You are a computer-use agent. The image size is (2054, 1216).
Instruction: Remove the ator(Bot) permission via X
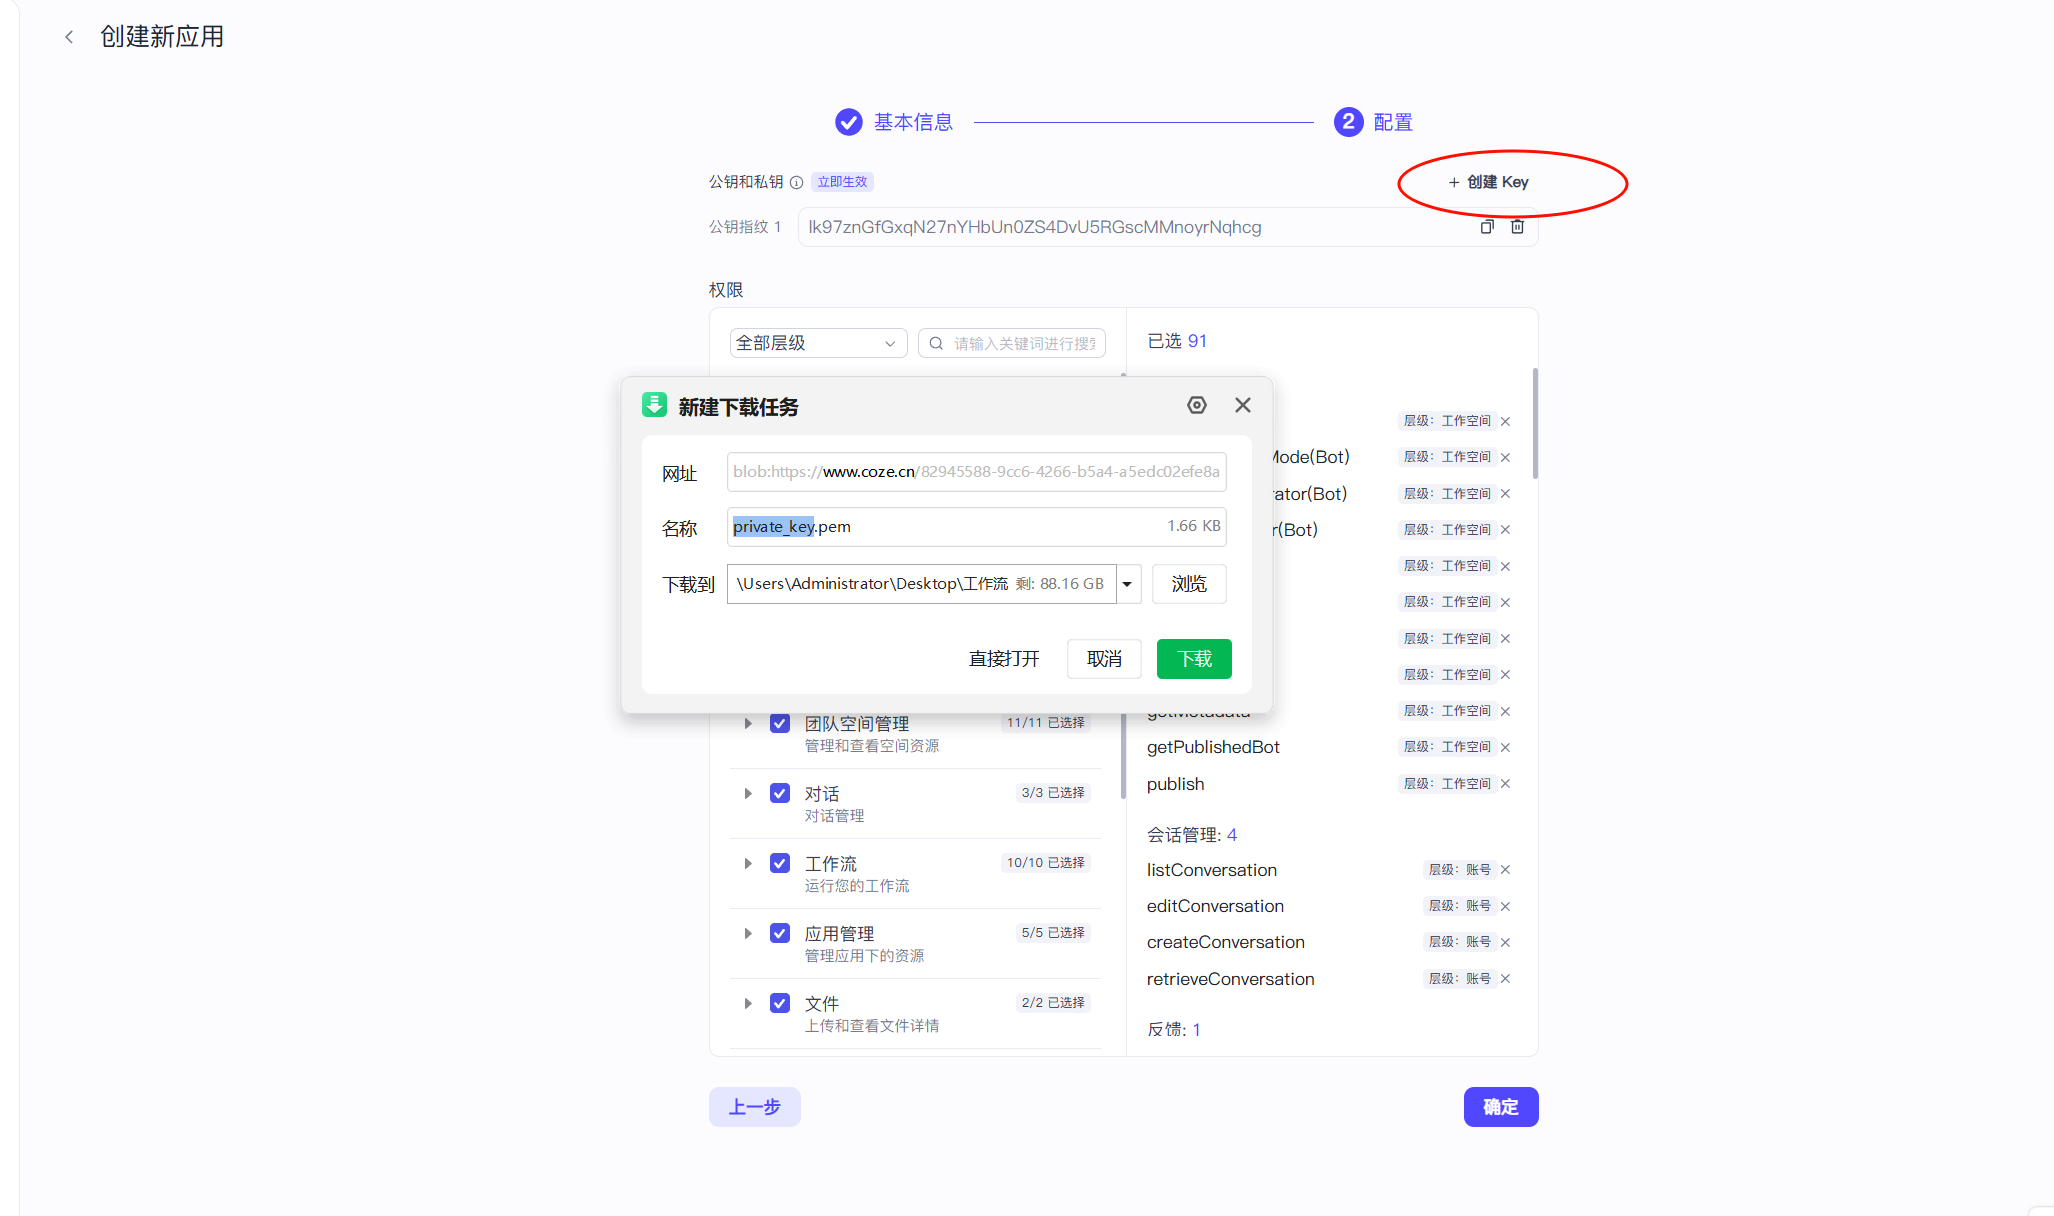(1505, 494)
